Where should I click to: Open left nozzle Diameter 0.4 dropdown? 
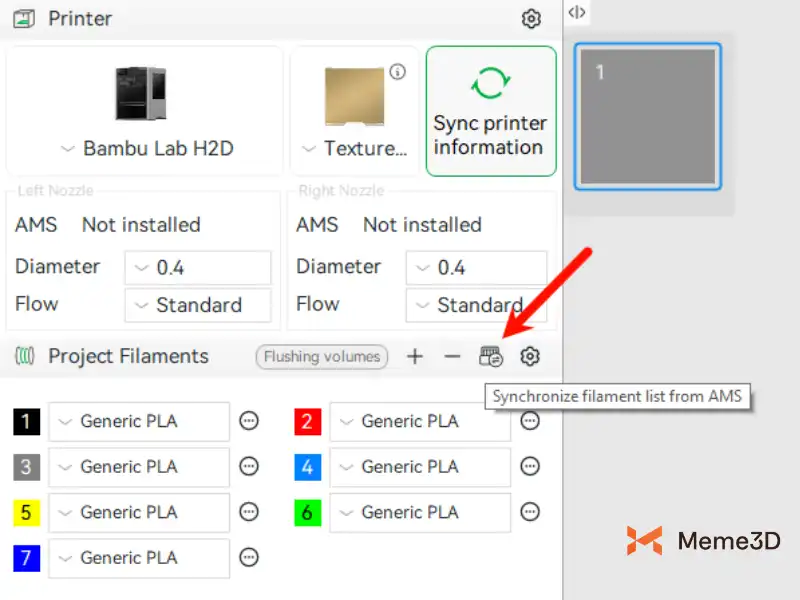click(x=198, y=268)
